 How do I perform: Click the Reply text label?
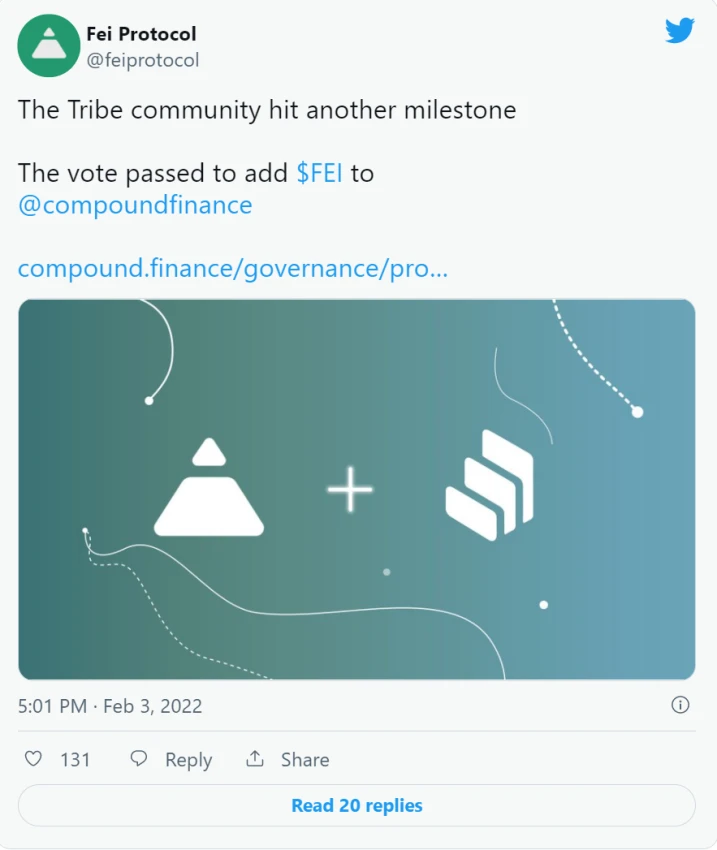(188, 760)
